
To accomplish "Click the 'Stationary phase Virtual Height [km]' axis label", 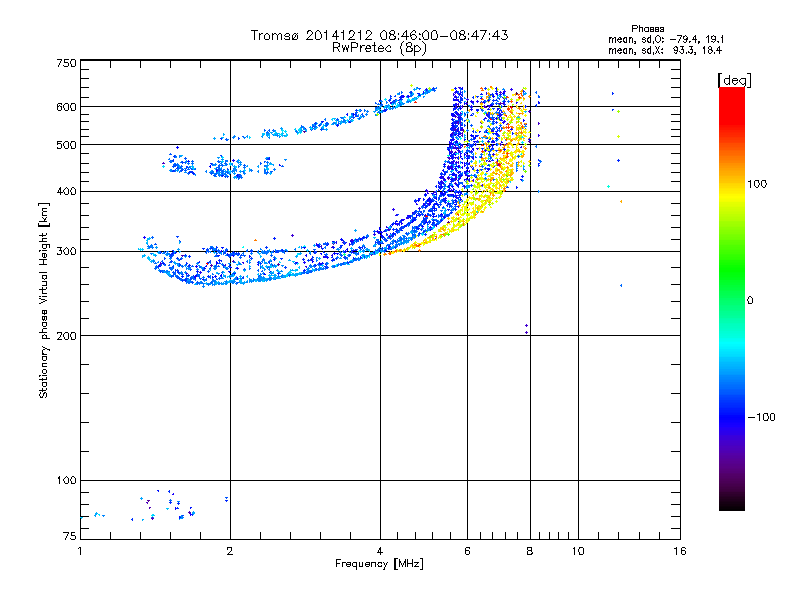I will click(44, 301).
